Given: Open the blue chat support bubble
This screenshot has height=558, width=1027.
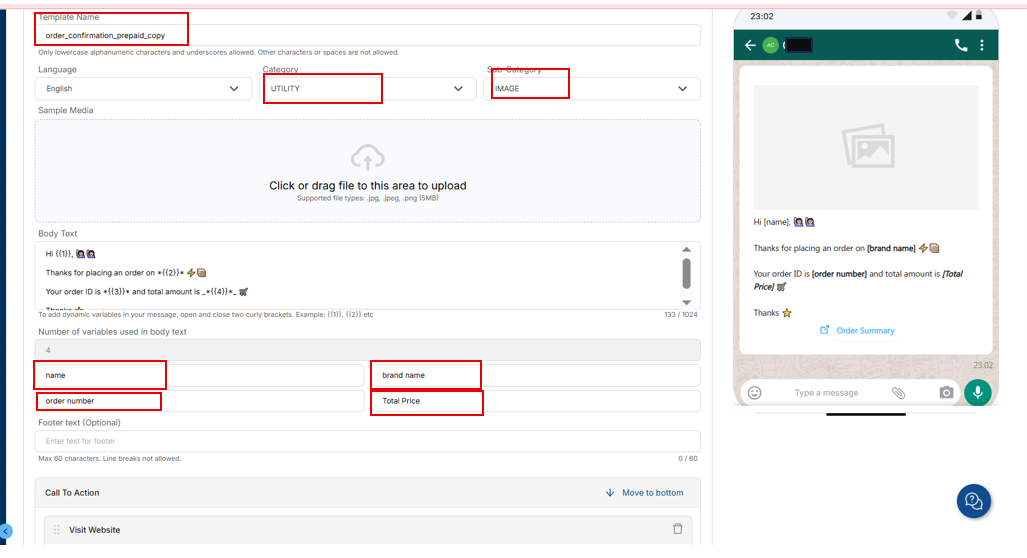Looking at the screenshot, I should [x=973, y=501].
